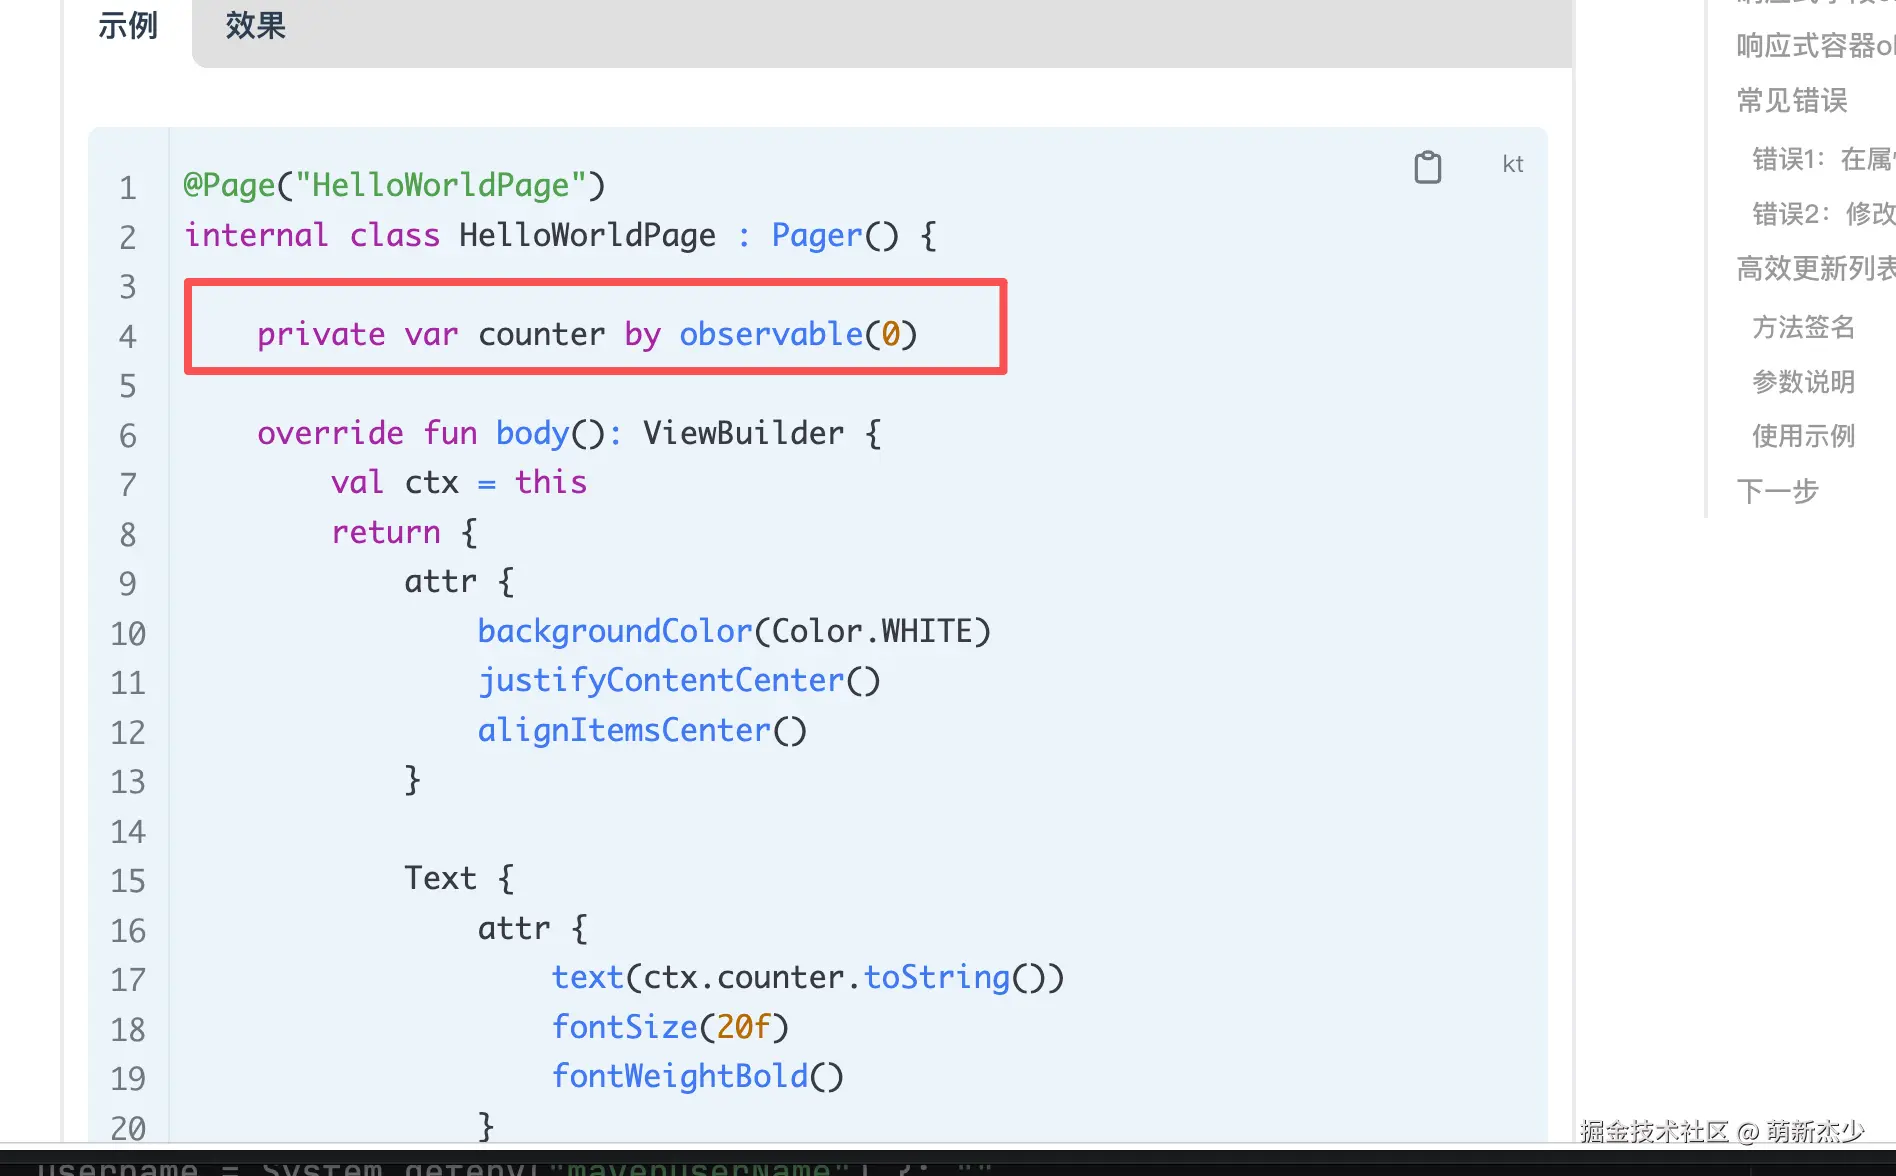Click the 'return {' code line

(x=404, y=532)
